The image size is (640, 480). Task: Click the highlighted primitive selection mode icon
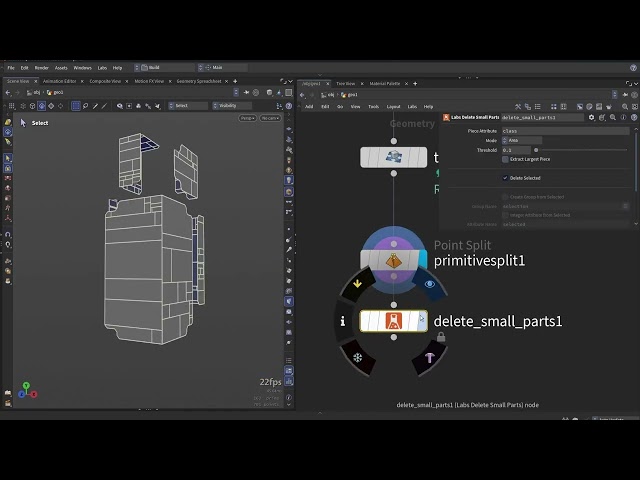(x=42, y=106)
